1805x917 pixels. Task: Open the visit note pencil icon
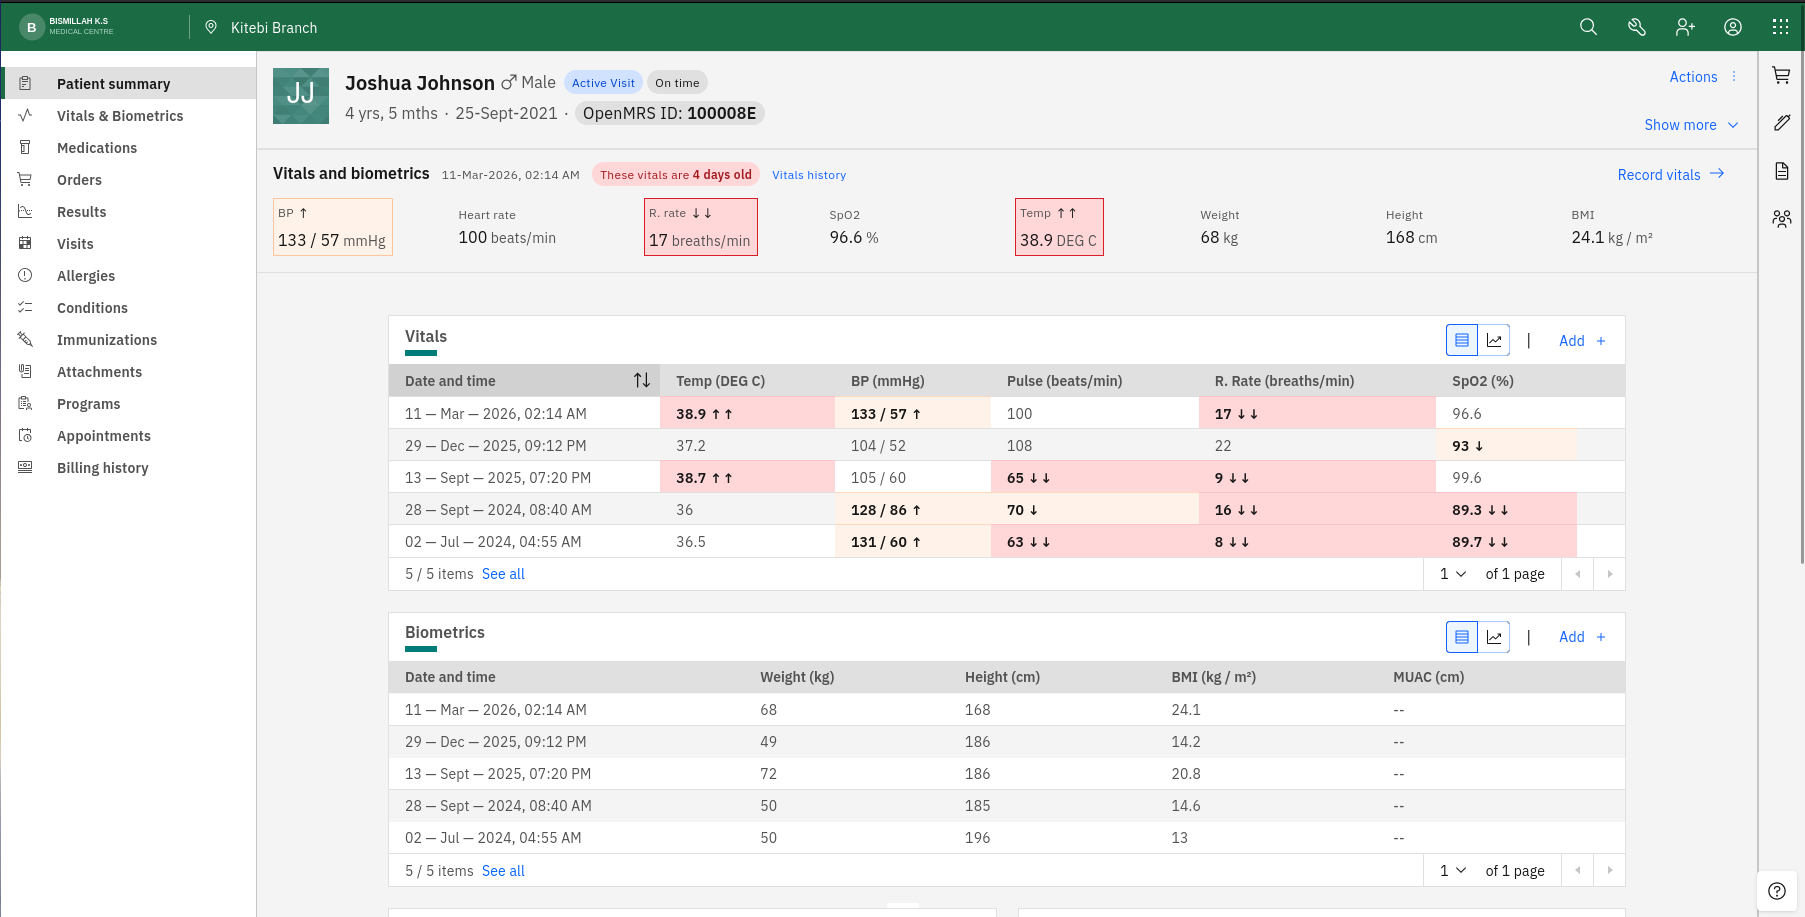click(1781, 123)
